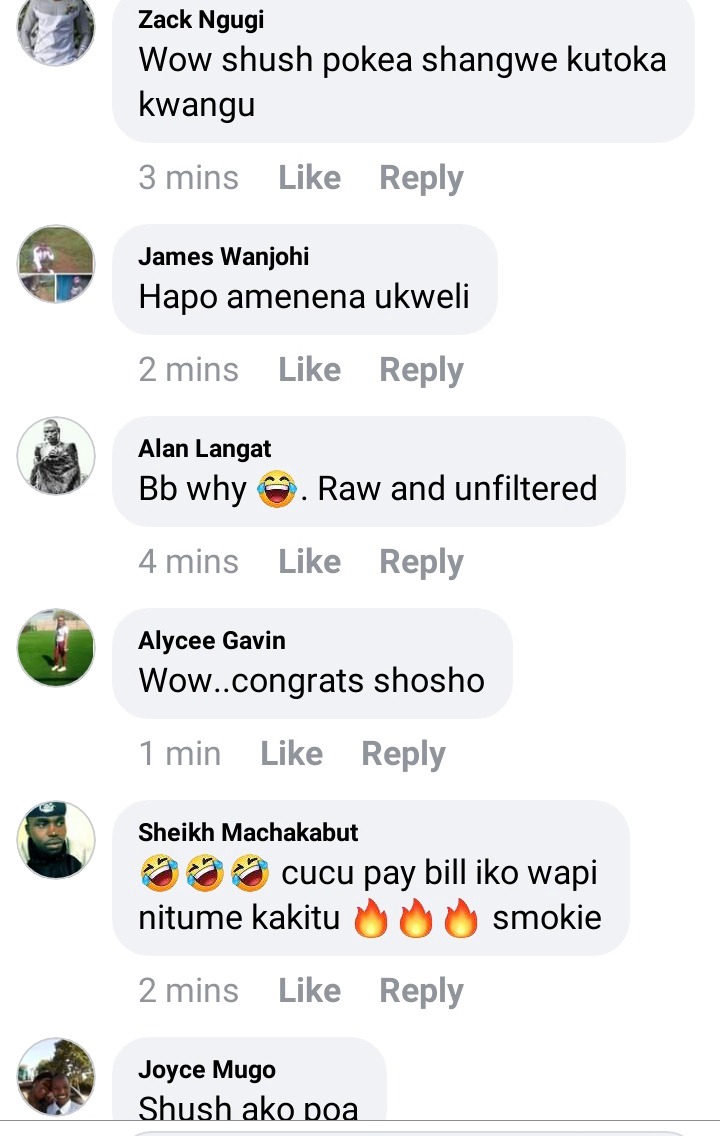Open James Wanjohi's profile picture
Image resolution: width=720 pixels, height=1136 pixels.
56,264
